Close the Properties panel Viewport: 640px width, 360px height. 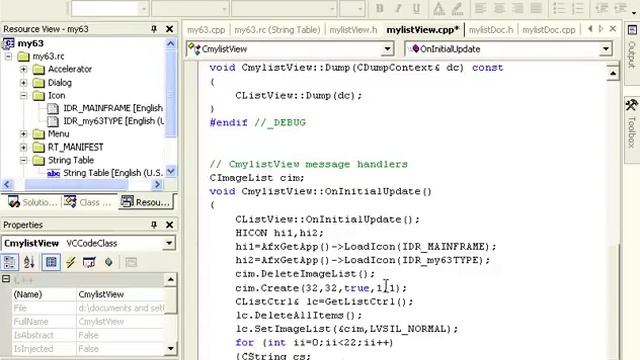pos(169,225)
